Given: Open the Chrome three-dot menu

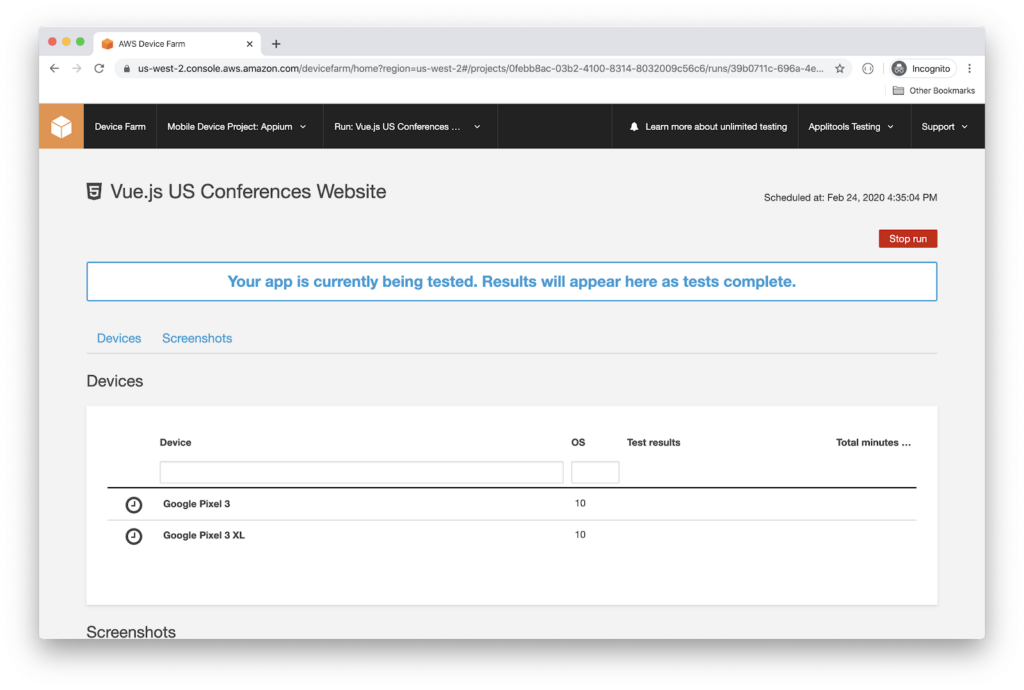Looking at the screenshot, I should point(969,69).
